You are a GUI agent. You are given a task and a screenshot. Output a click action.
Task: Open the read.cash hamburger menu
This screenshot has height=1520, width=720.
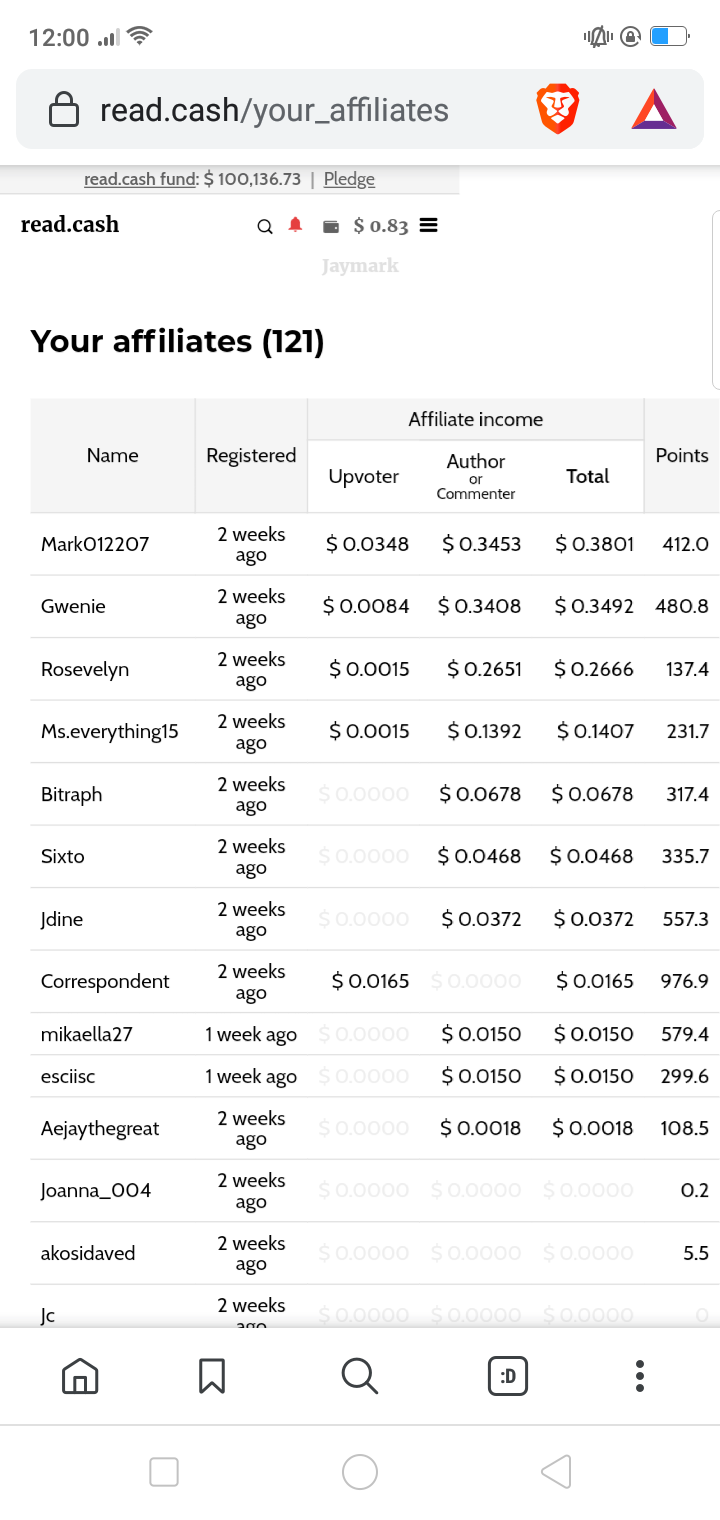(x=428, y=226)
